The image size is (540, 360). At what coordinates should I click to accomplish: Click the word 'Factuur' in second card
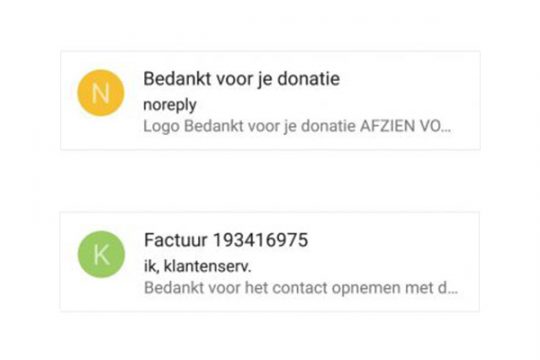(176, 240)
